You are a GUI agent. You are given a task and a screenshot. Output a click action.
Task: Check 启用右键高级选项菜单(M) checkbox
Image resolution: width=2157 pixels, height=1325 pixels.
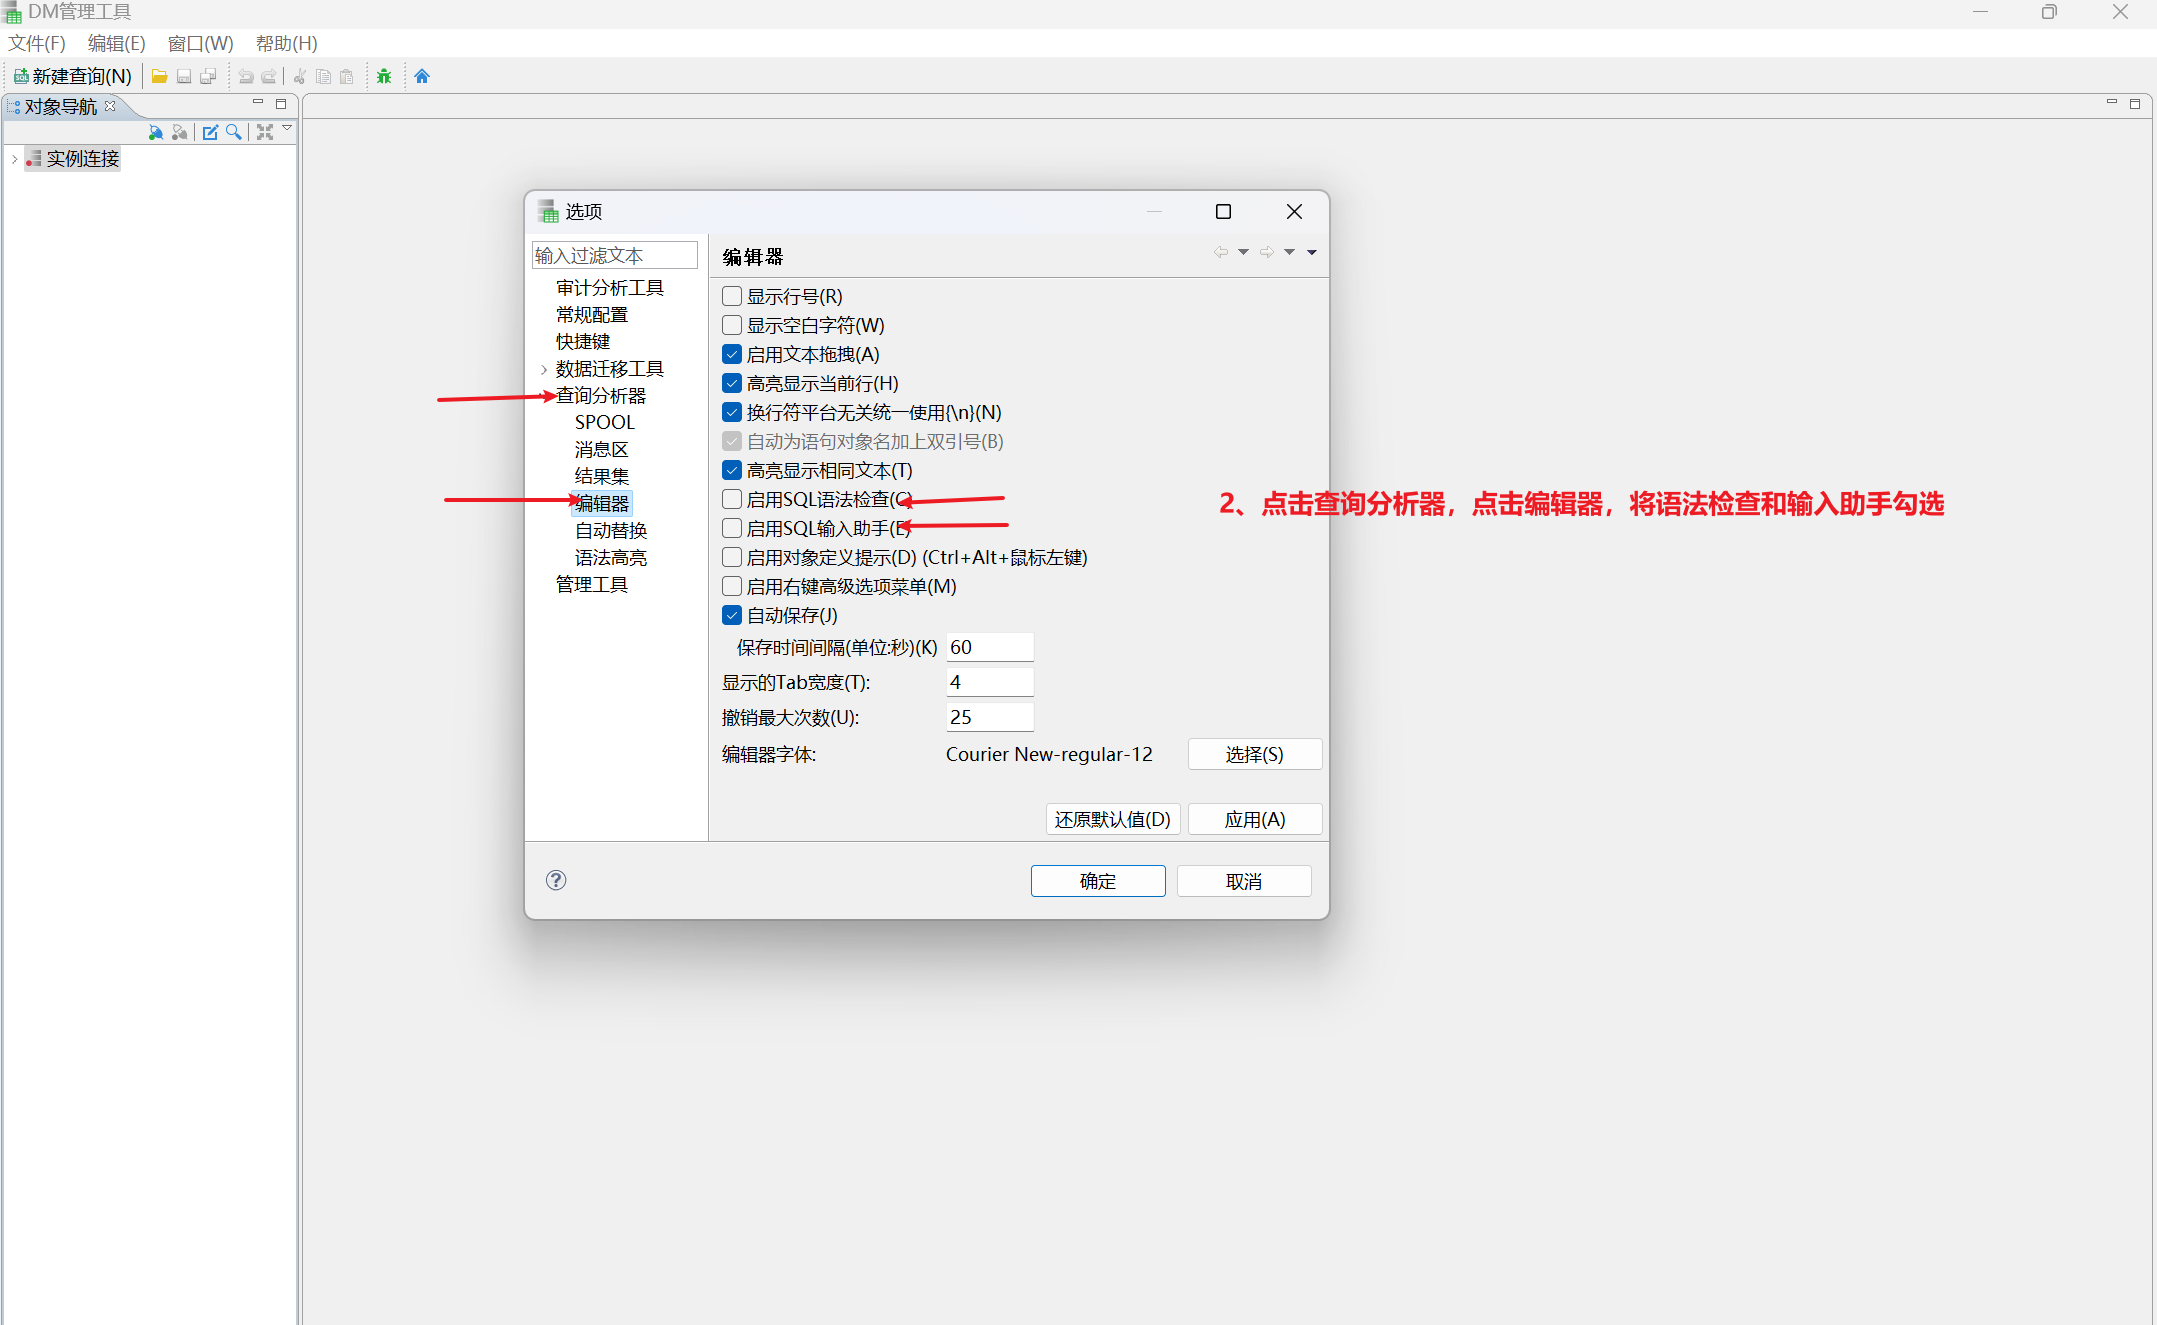pyautogui.click(x=732, y=586)
